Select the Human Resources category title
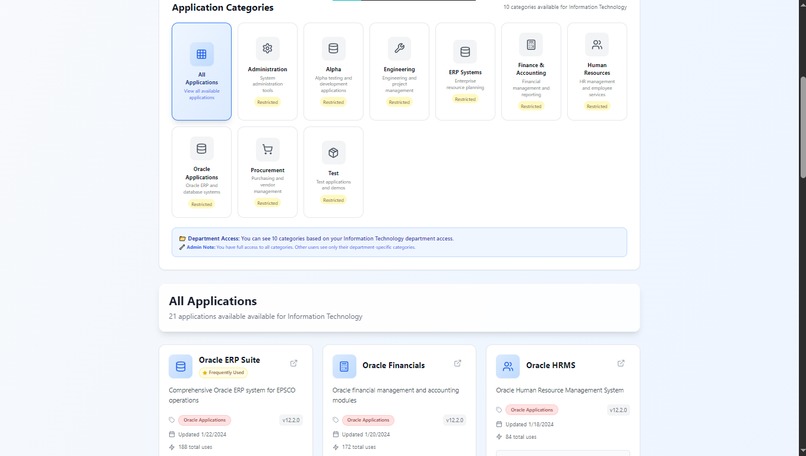Screen dimensions: 806x456 [x=597, y=69]
